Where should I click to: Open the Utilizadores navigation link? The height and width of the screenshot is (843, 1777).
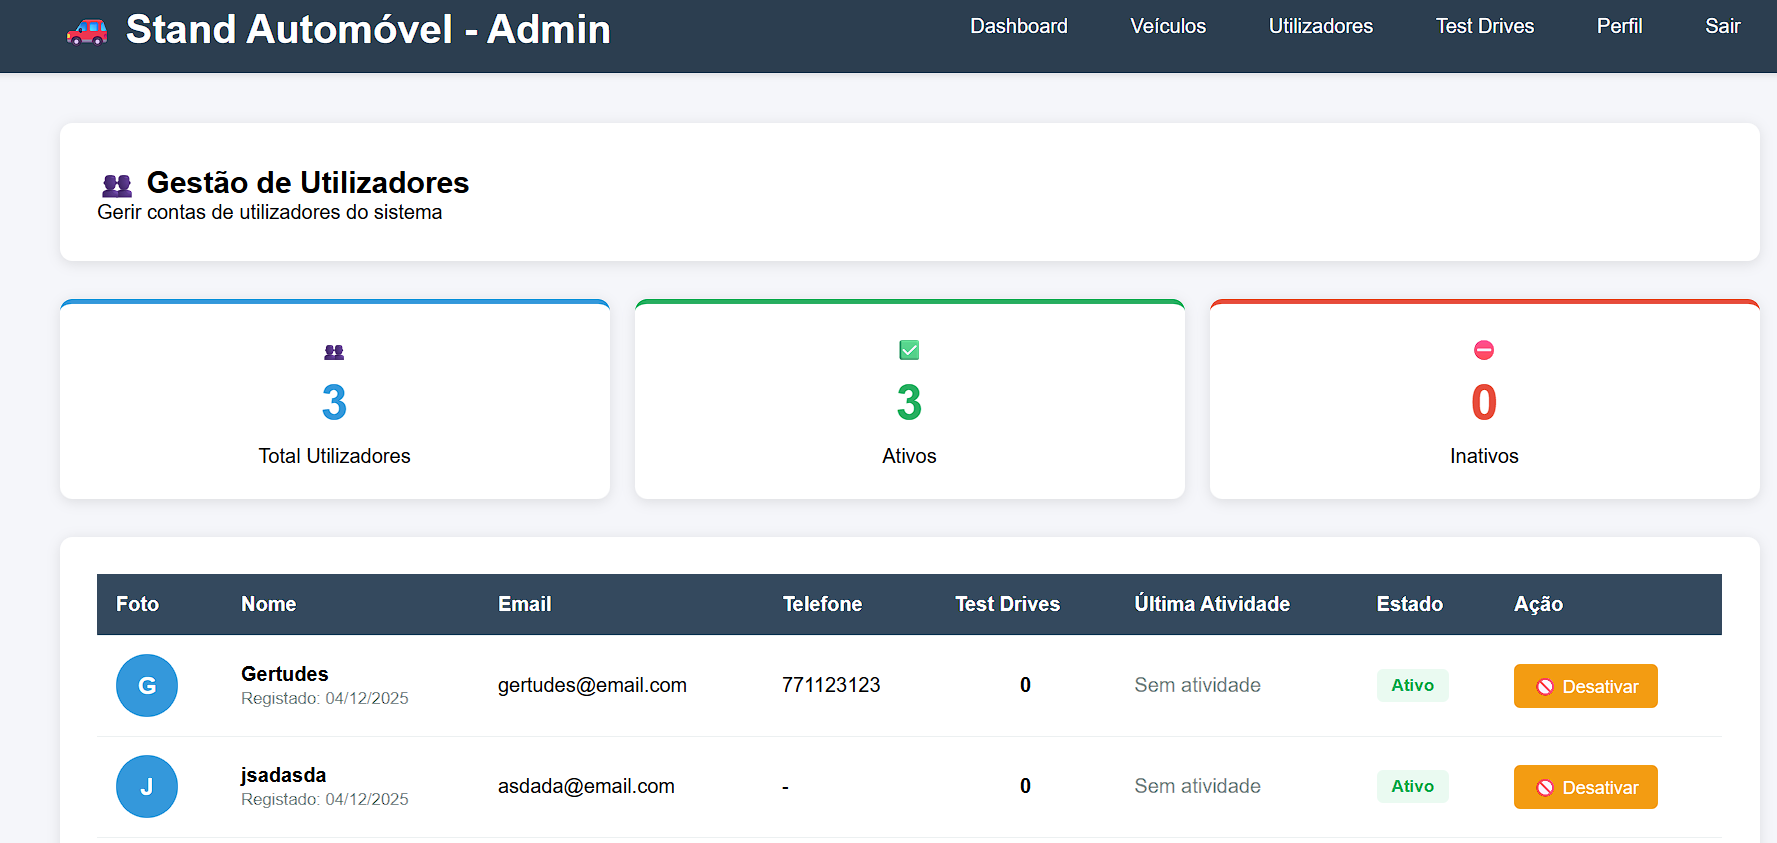(1320, 27)
